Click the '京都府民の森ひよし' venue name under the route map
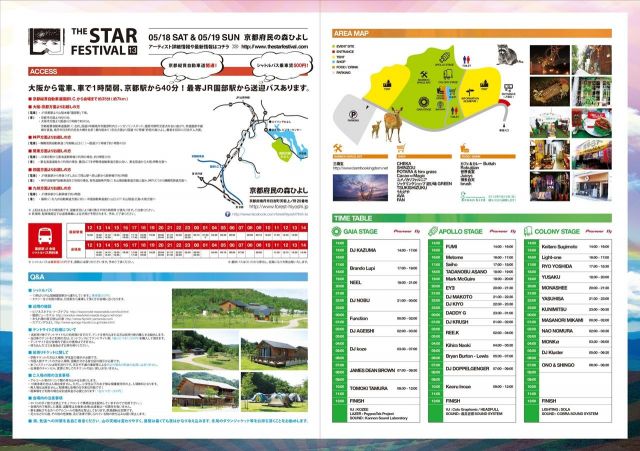 coord(279,191)
